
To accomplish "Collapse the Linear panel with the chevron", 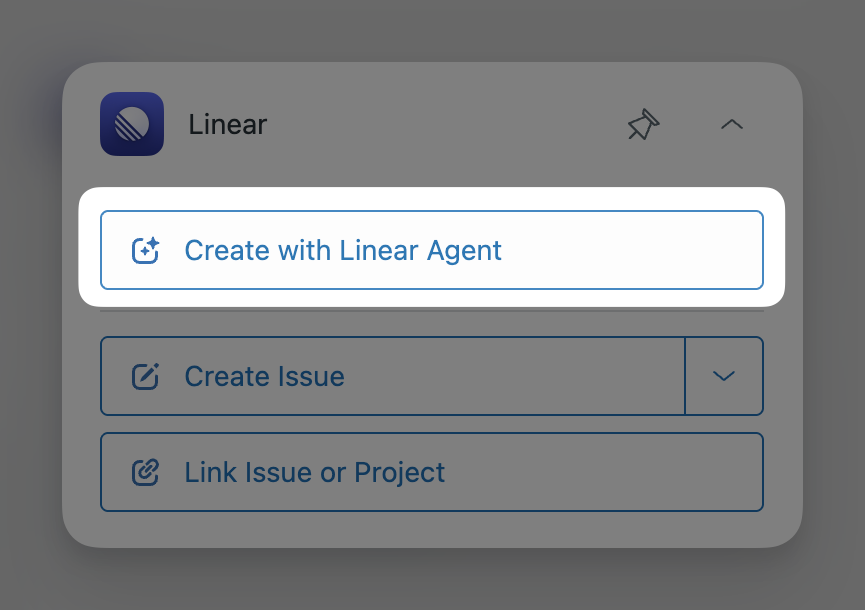I will tap(731, 125).
